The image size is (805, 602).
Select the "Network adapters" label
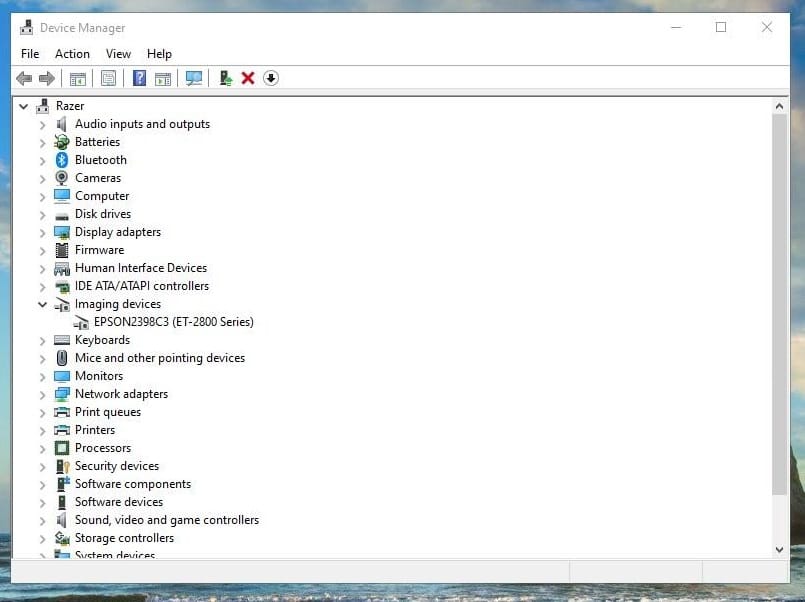122,394
